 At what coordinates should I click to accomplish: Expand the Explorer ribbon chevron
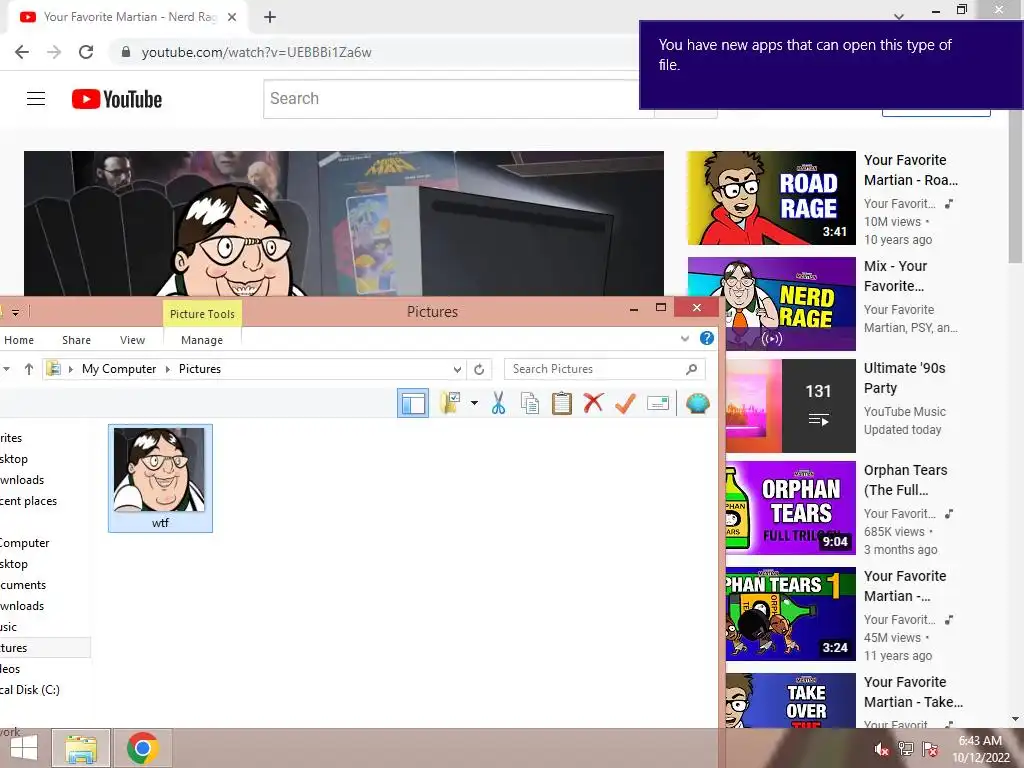tap(684, 338)
